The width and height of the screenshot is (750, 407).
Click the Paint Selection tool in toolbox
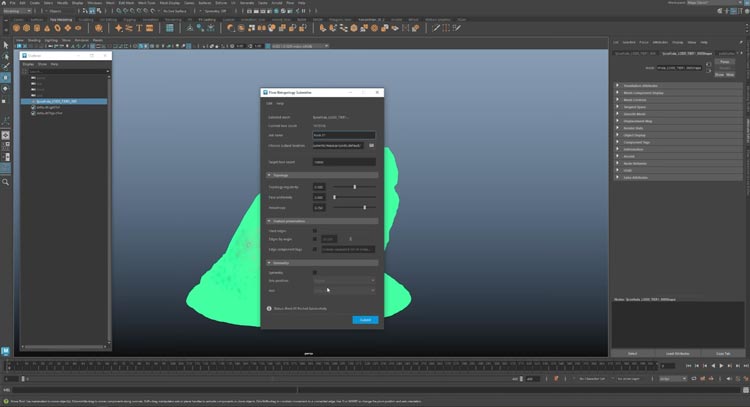pyautogui.click(x=6, y=67)
